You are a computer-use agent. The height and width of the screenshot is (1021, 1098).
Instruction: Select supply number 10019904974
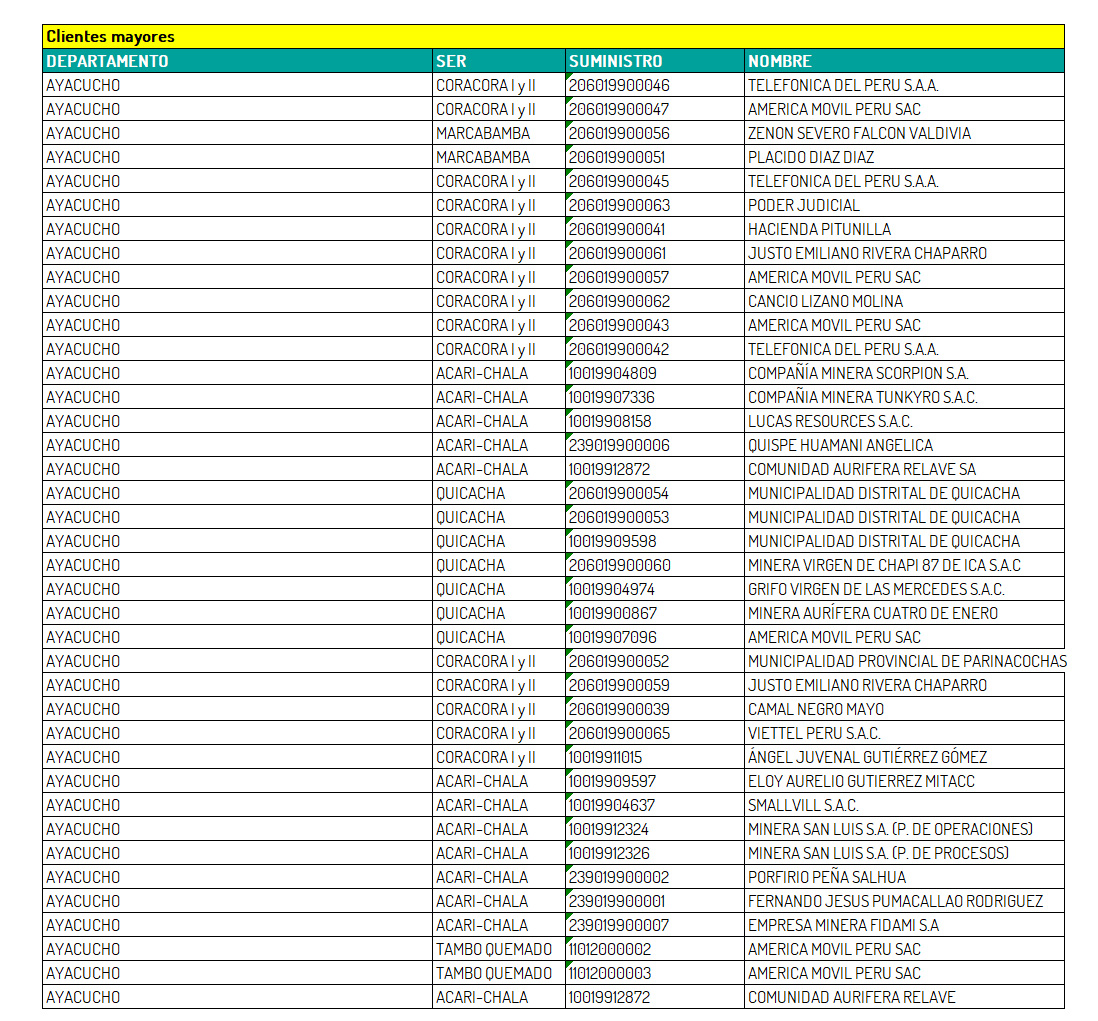(655, 589)
